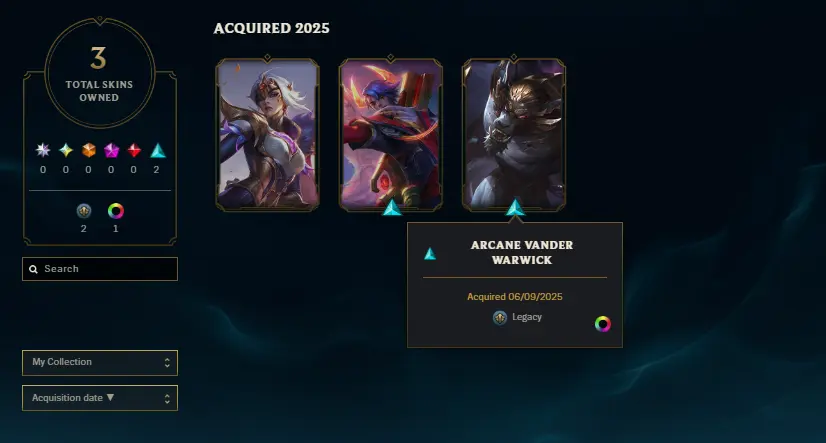This screenshot has width=826, height=443.
Task: Click the teal gem under the middle skin card
Action: point(391,208)
